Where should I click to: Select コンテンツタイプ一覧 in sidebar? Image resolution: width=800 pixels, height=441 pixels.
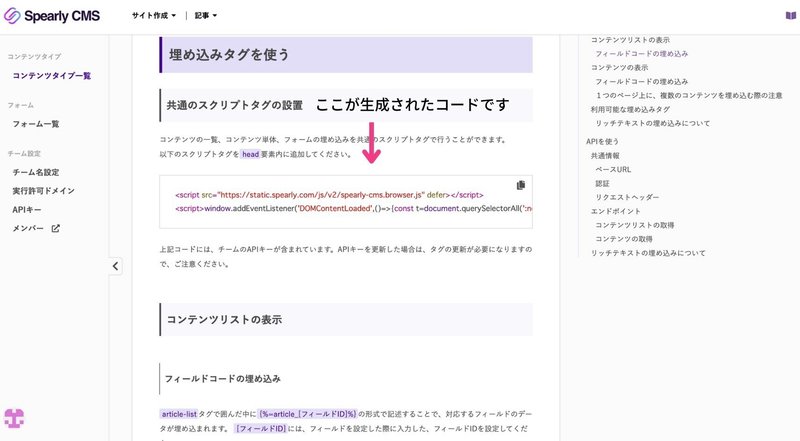52,76
